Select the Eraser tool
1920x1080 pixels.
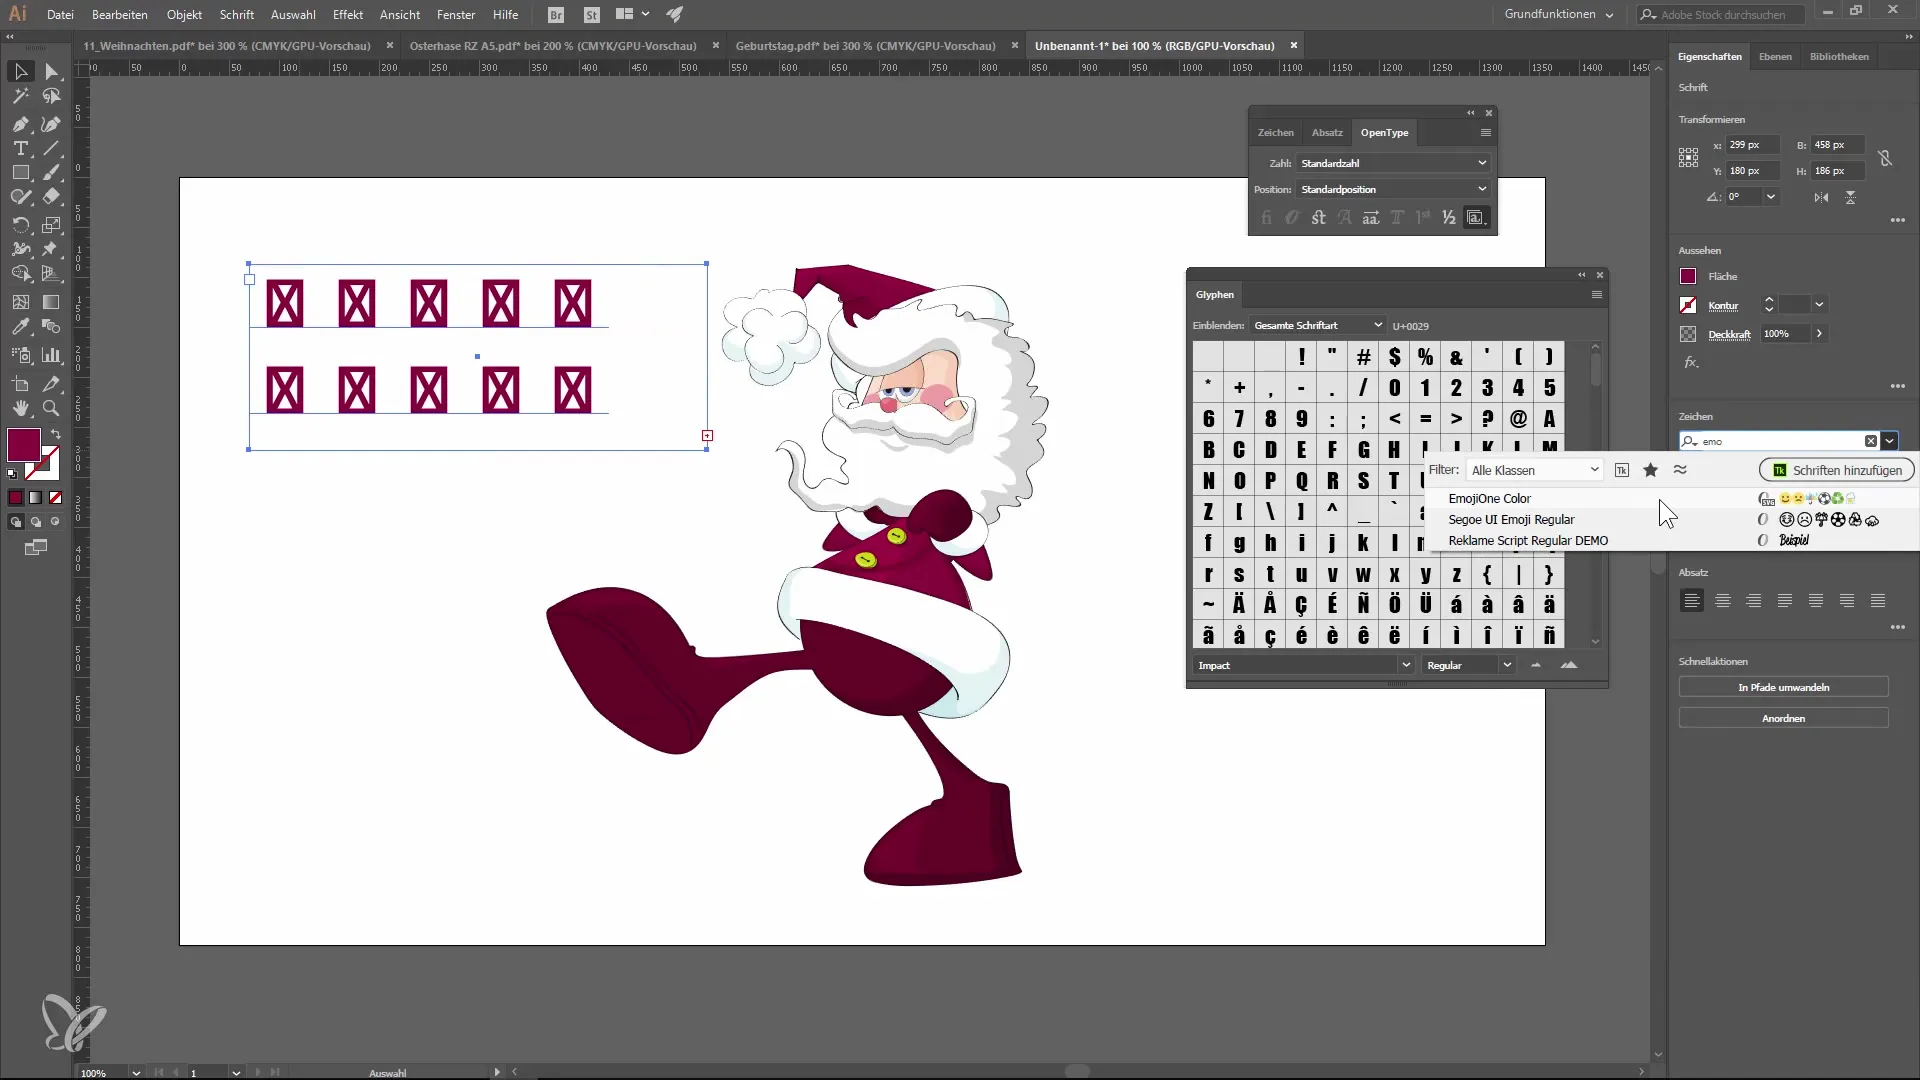point(52,197)
